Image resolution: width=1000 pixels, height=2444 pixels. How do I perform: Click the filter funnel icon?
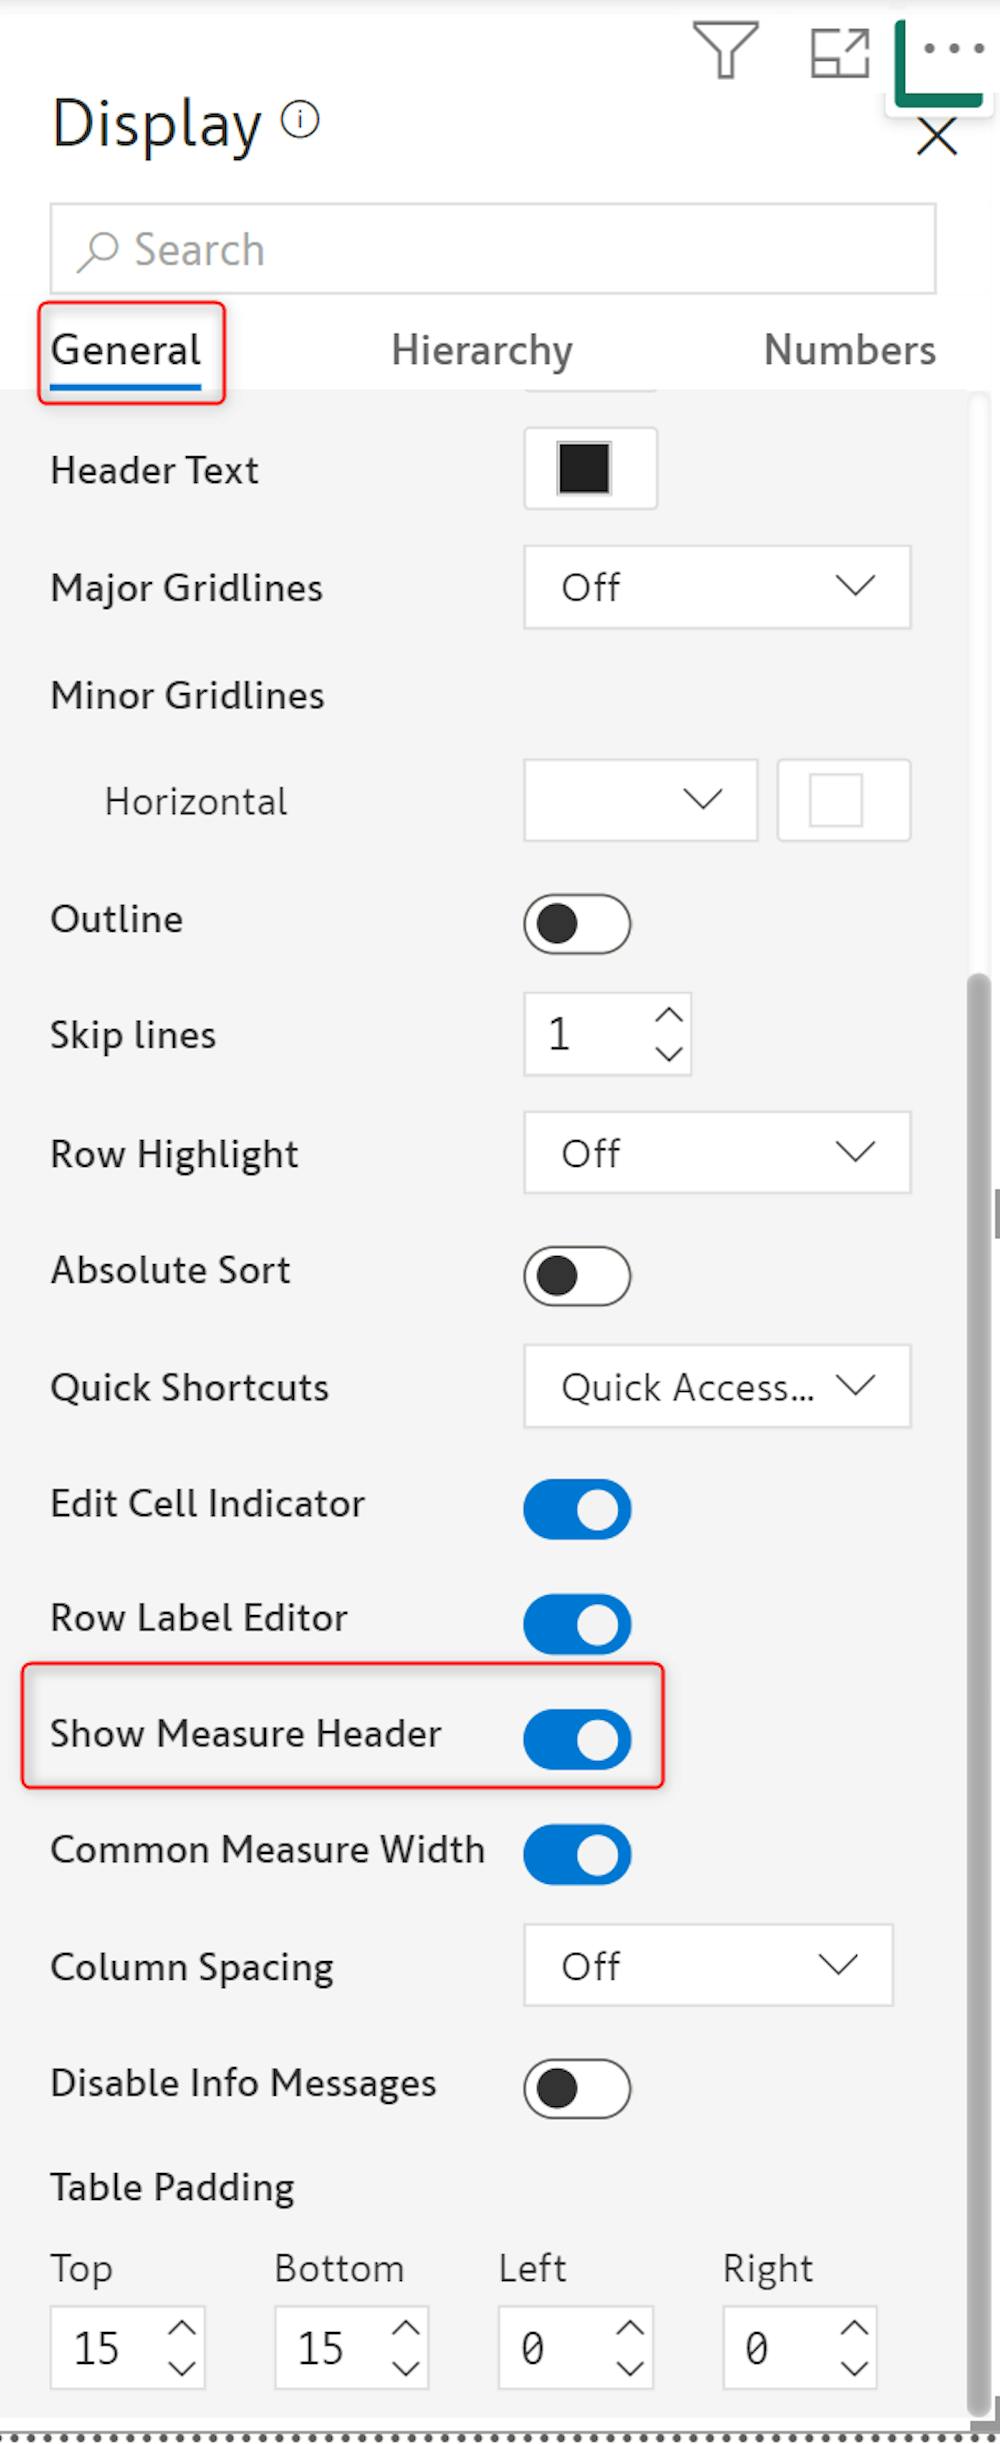point(725,50)
